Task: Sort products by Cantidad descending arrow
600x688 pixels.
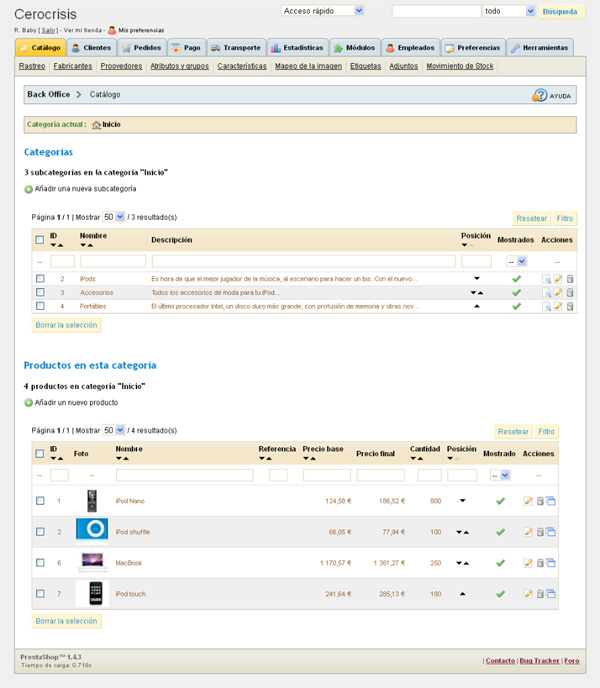Action: pyautogui.click(x=413, y=459)
